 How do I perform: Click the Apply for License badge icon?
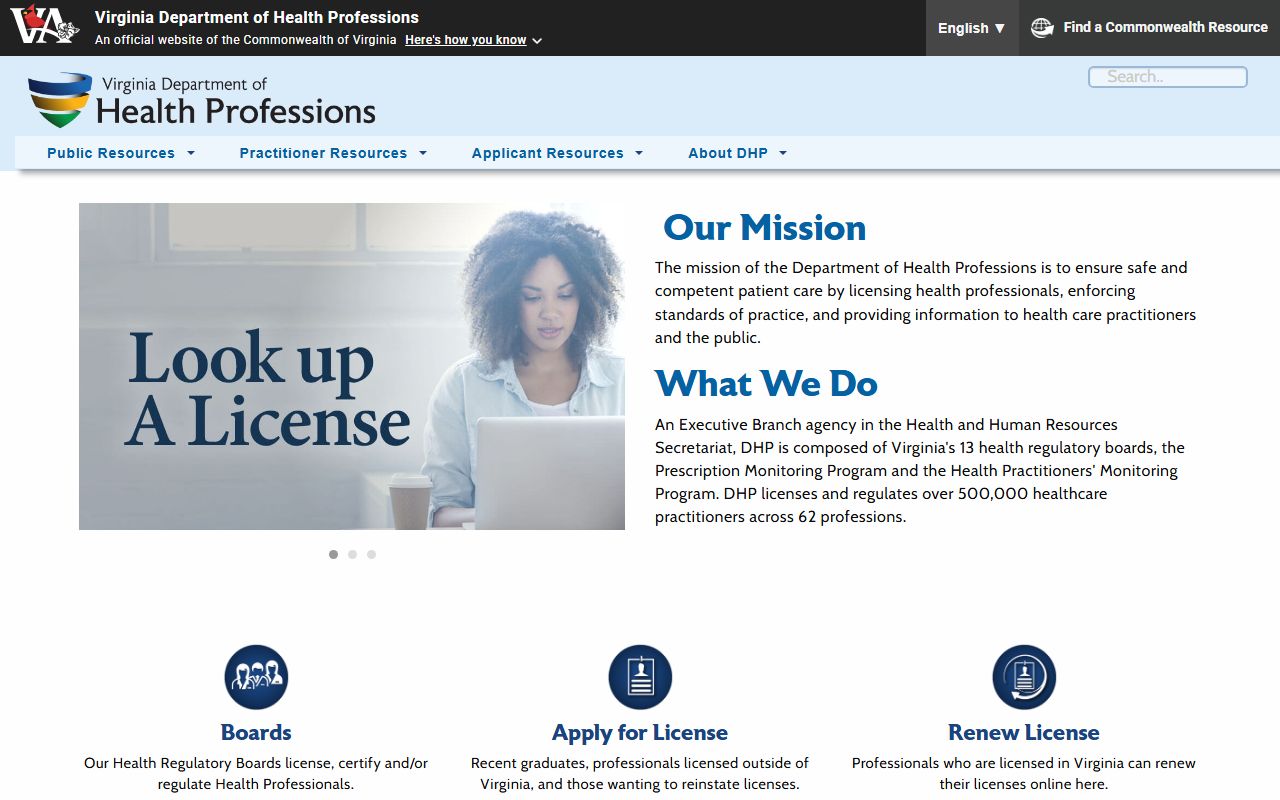pyautogui.click(x=640, y=677)
